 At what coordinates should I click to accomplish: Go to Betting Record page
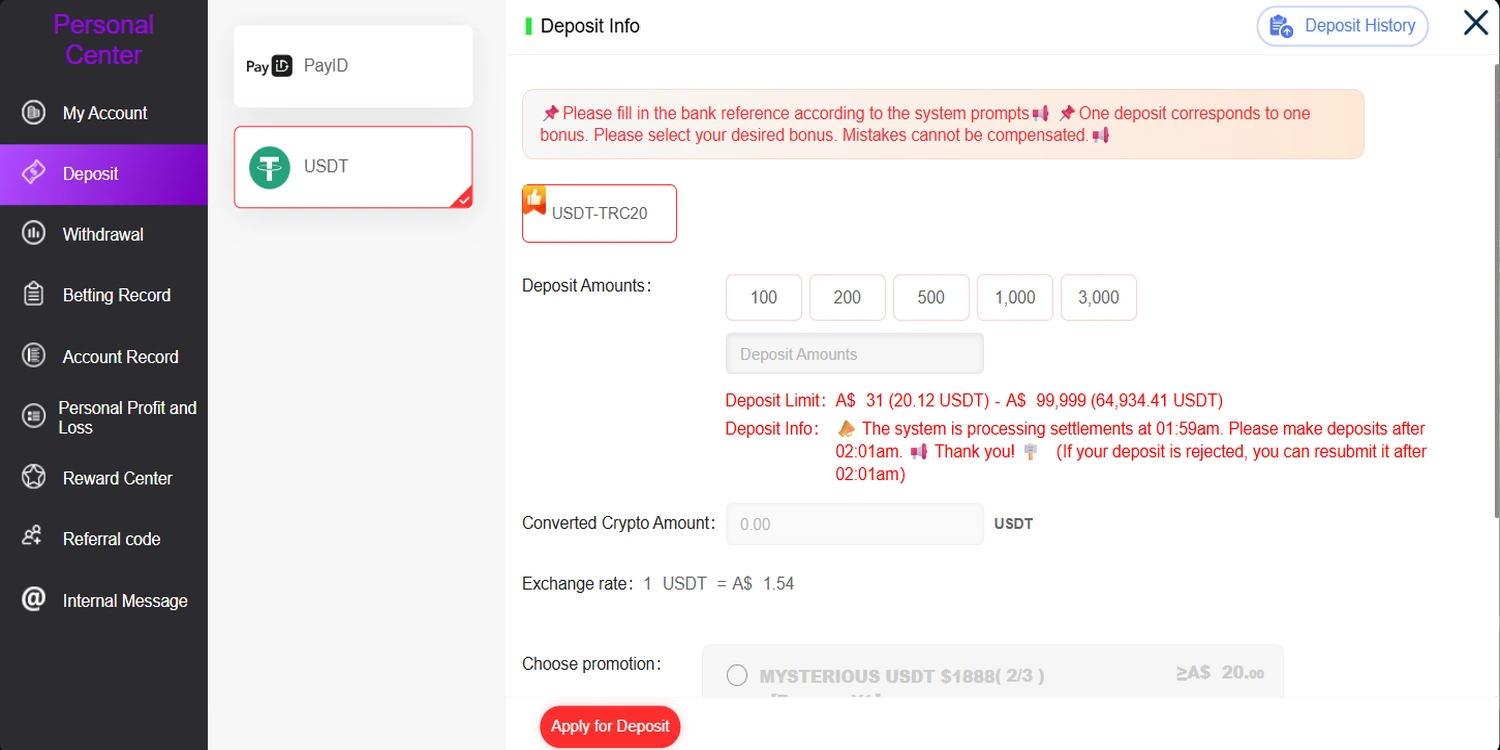tap(104, 295)
